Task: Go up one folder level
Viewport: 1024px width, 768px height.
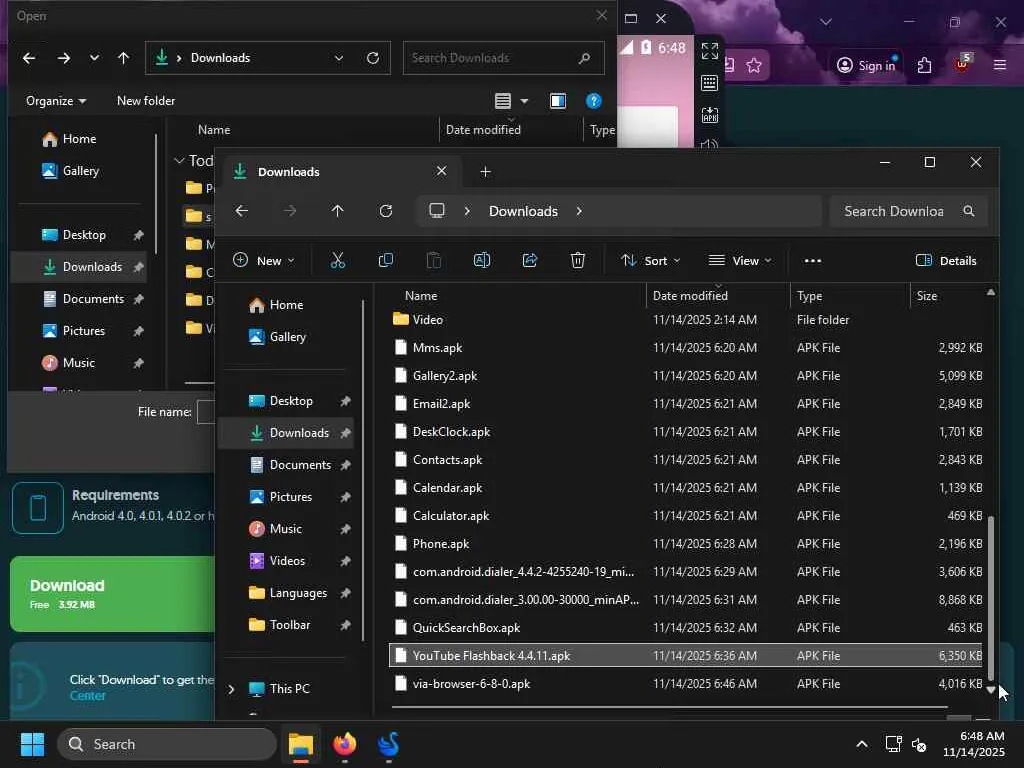Action: click(x=337, y=211)
